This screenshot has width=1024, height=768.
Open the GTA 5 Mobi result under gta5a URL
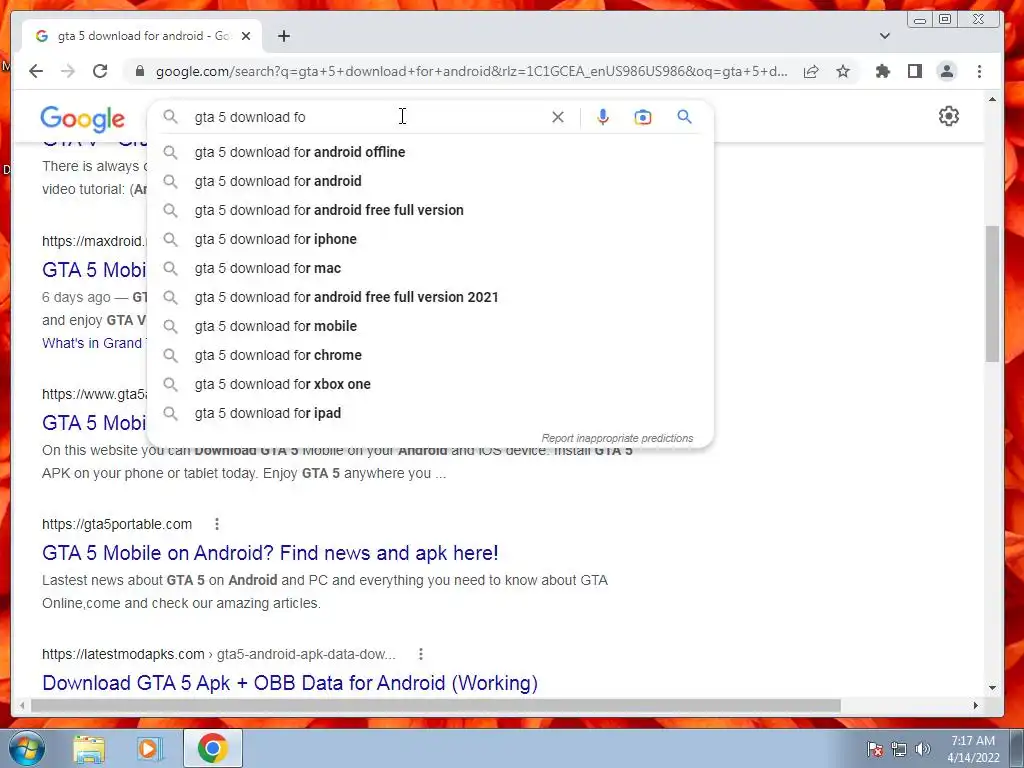tap(95, 423)
